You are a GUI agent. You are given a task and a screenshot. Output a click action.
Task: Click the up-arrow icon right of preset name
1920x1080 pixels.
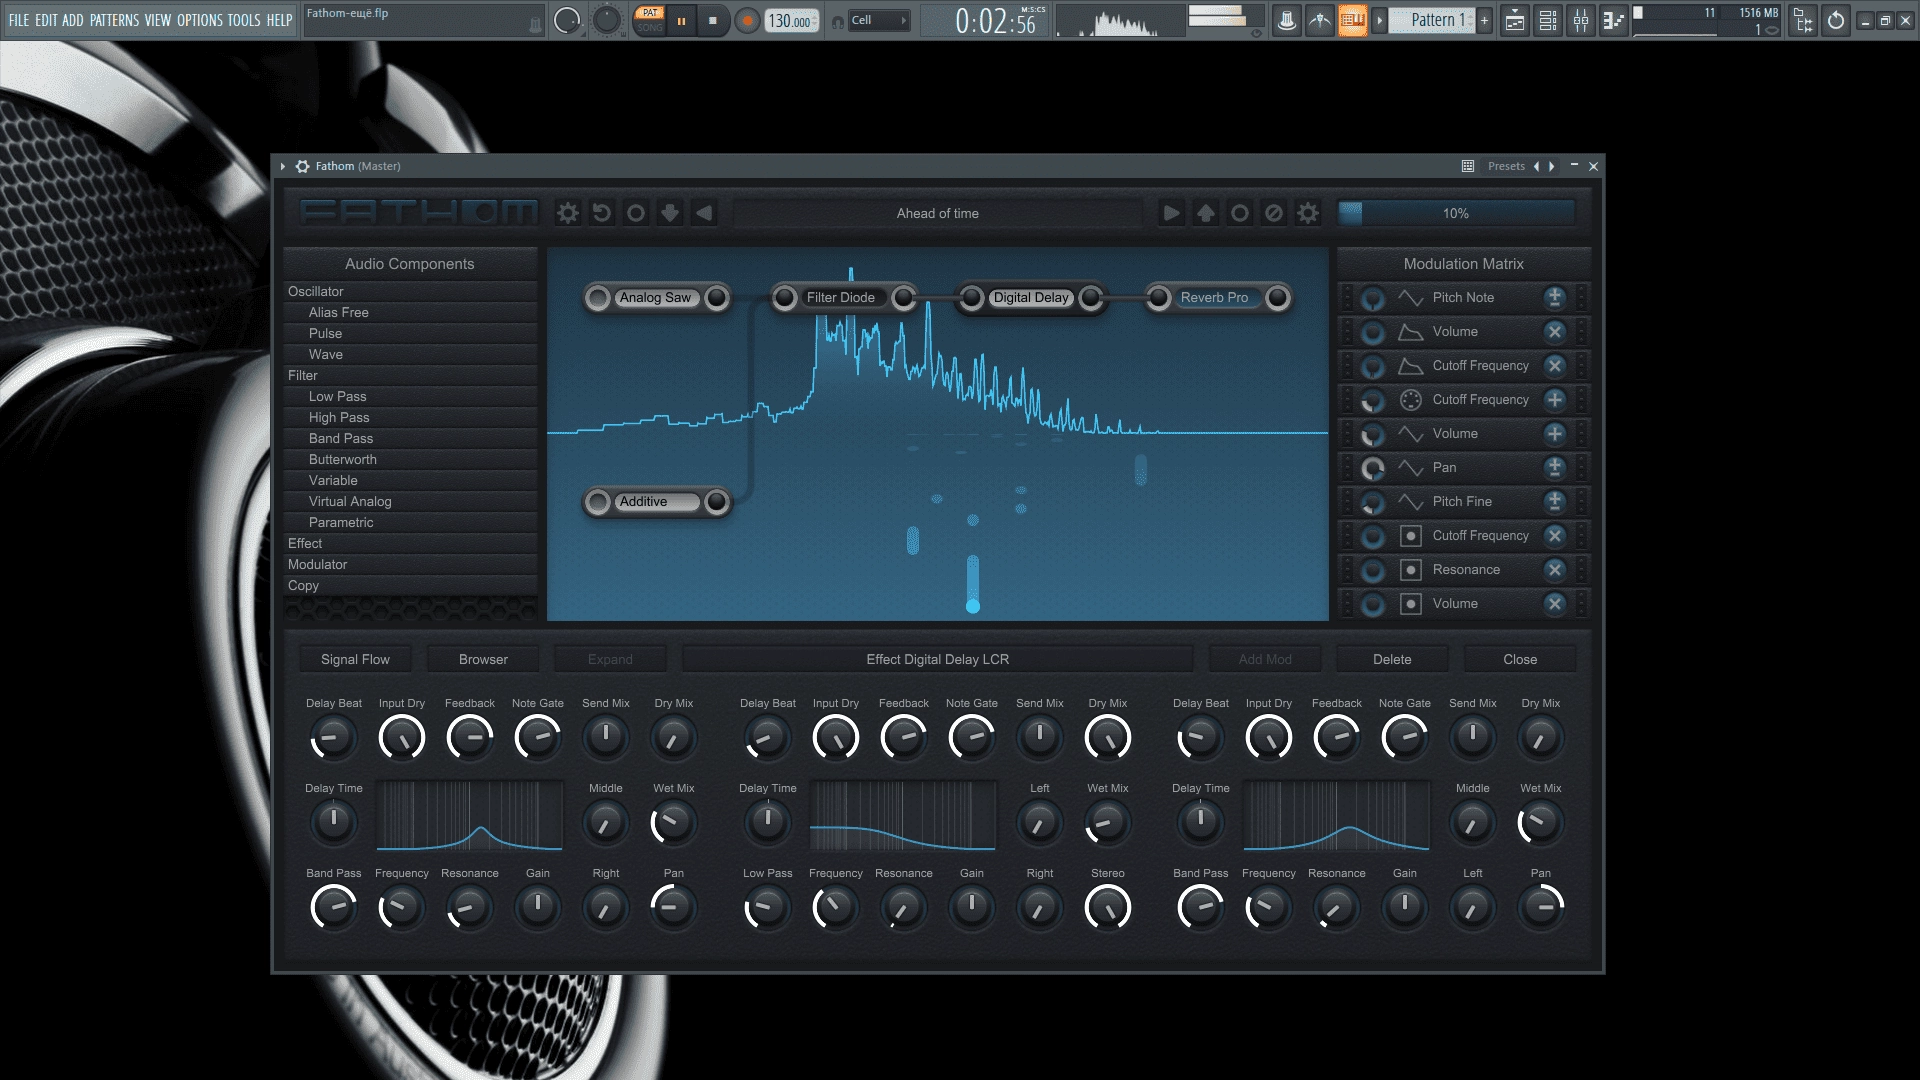[1205, 213]
